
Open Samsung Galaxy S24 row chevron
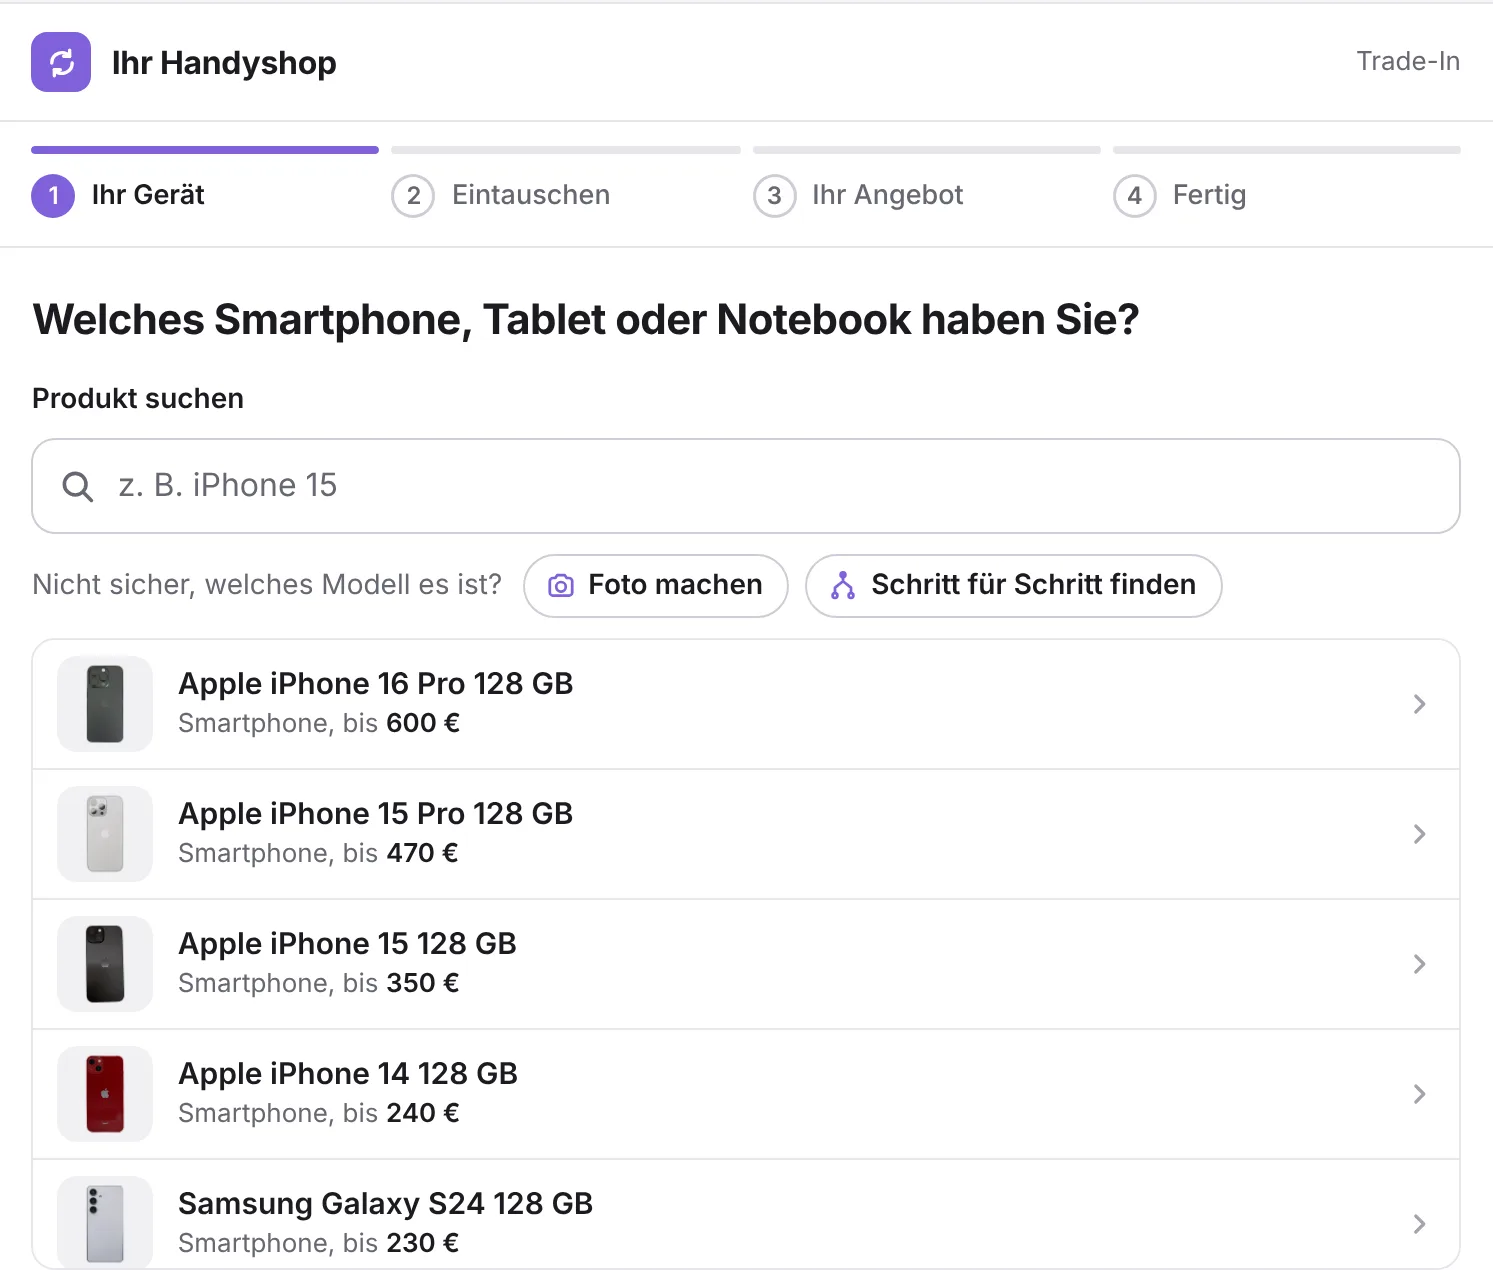pyautogui.click(x=1419, y=1224)
